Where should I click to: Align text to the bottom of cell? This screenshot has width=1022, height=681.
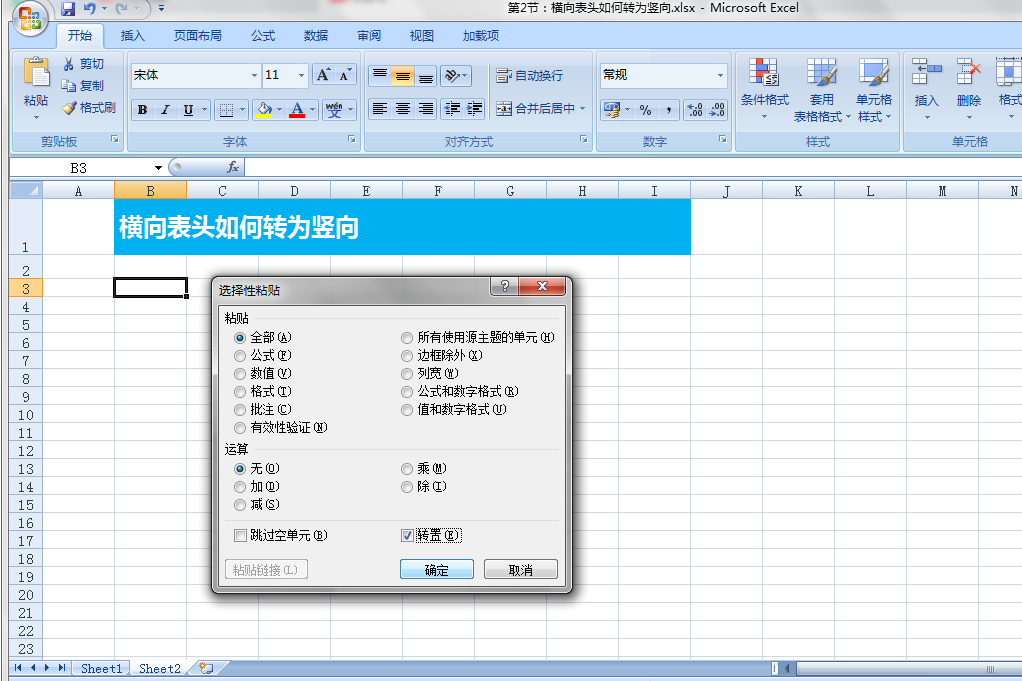click(x=426, y=76)
